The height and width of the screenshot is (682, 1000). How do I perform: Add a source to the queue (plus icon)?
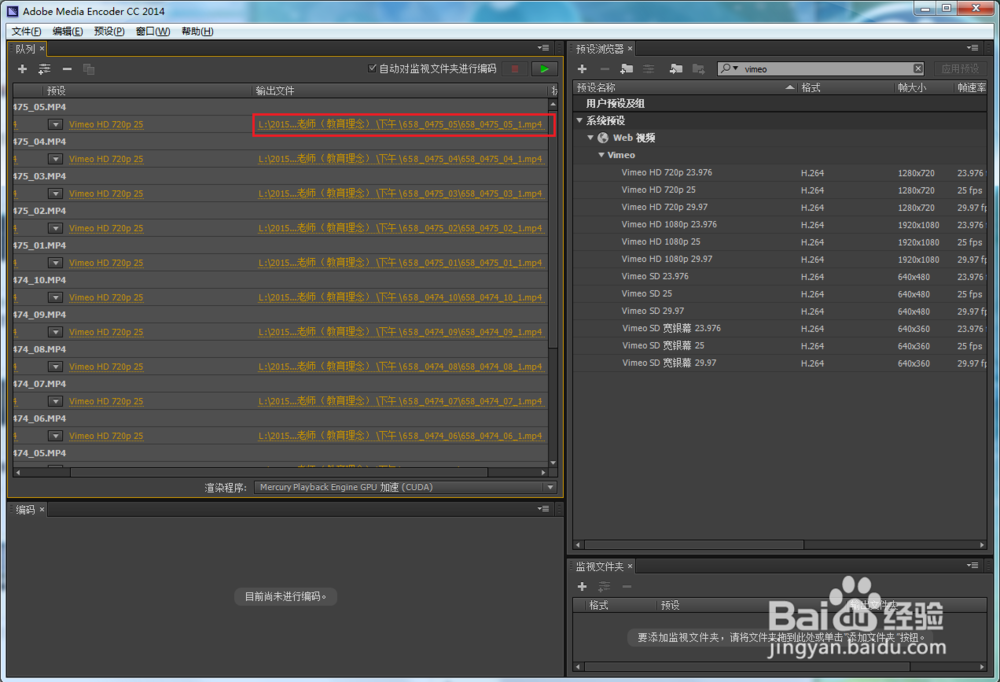pyautogui.click(x=22, y=69)
